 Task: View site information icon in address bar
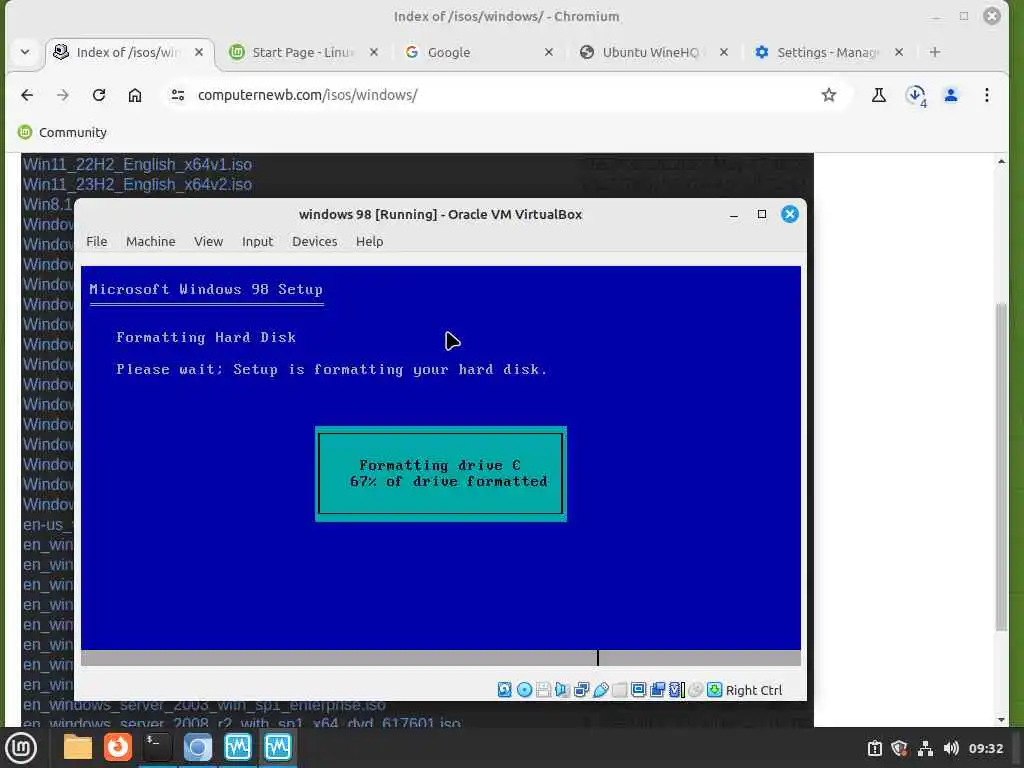pyautogui.click(x=178, y=95)
